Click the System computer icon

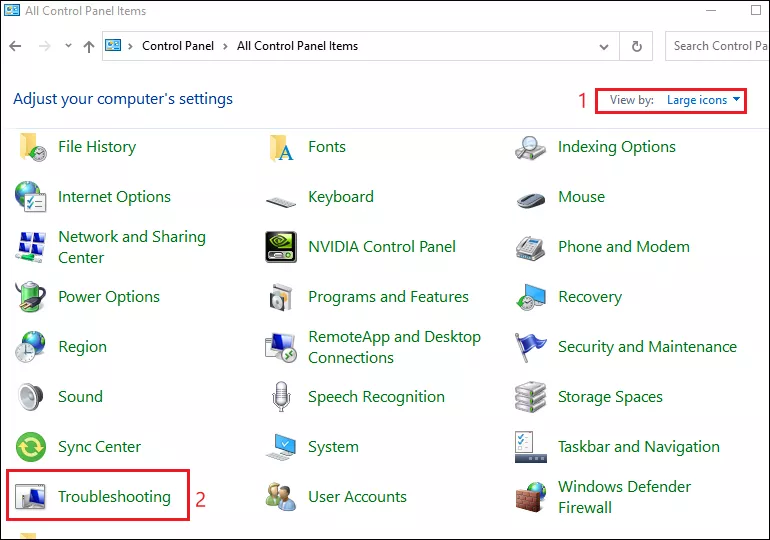pos(281,447)
